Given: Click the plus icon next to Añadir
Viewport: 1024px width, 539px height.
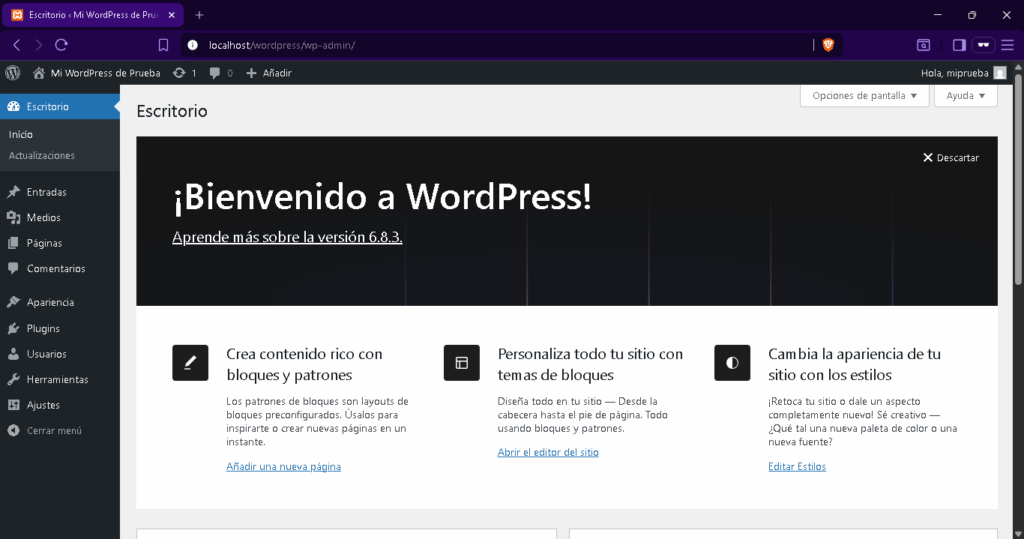Looking at the screenshot, I should click(251, 73).
